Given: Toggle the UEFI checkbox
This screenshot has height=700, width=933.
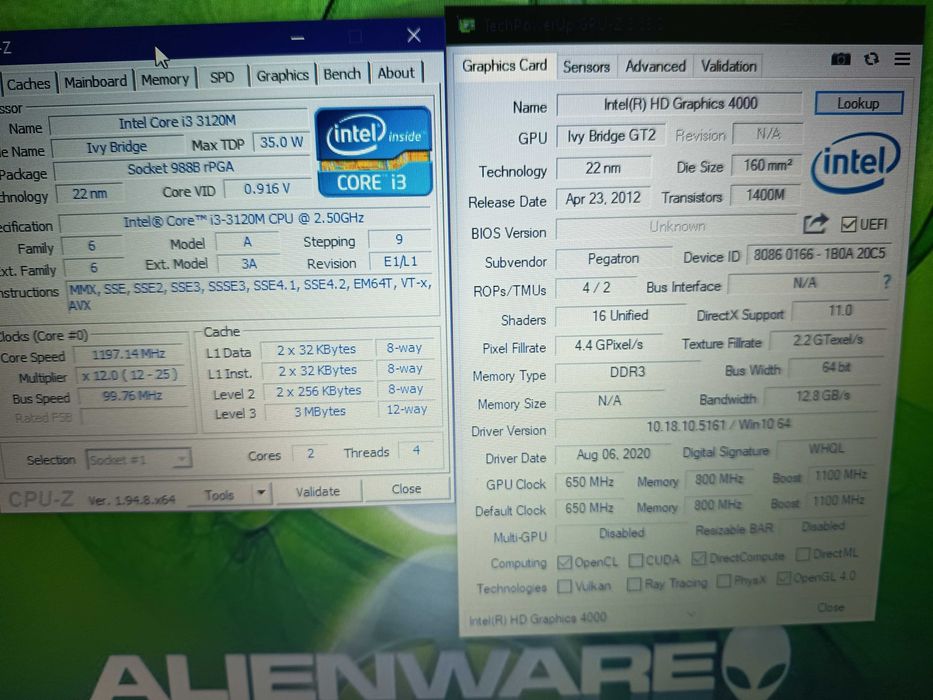Looking at the screenshot, I should click(848, 224).
